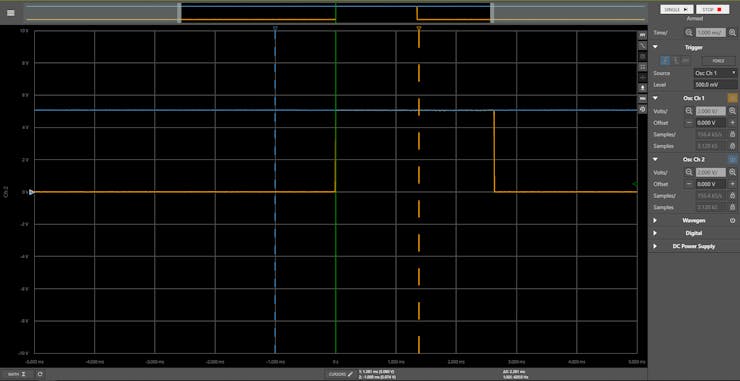Zoom out Osc Ch 2 Volts scale
The height and width of the screenshot is (381, 740).
(x=689, y=172)
